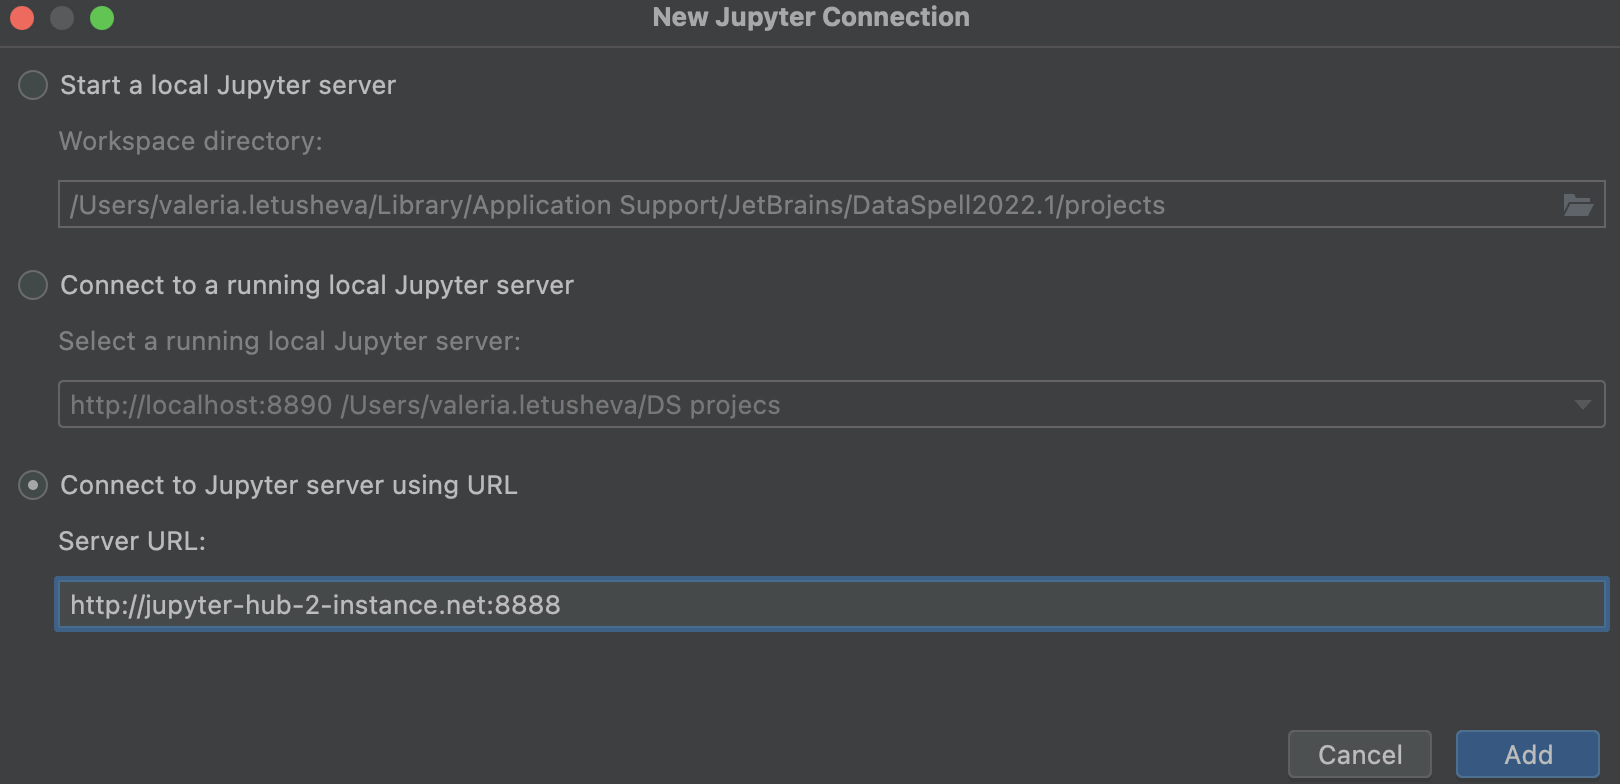Choose 'Connect to a running local Jupyter server'
1620x784 pixels.
[33, 285]
